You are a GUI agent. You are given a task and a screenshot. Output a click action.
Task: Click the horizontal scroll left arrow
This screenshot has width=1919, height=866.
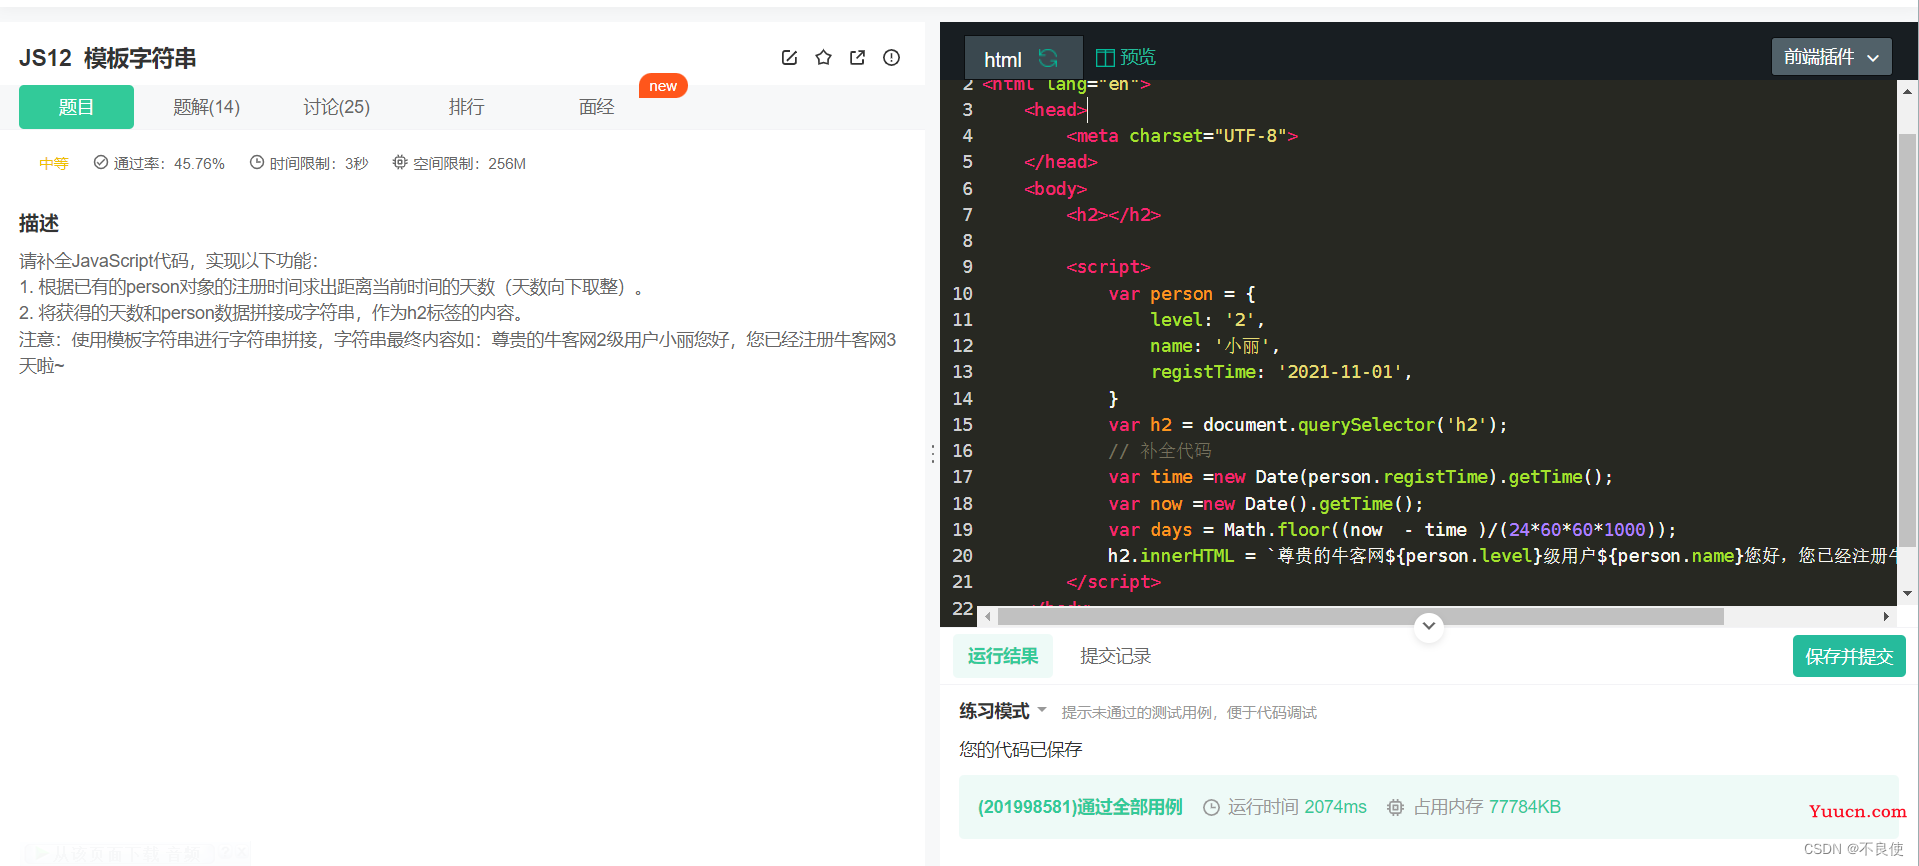point(988,616)
